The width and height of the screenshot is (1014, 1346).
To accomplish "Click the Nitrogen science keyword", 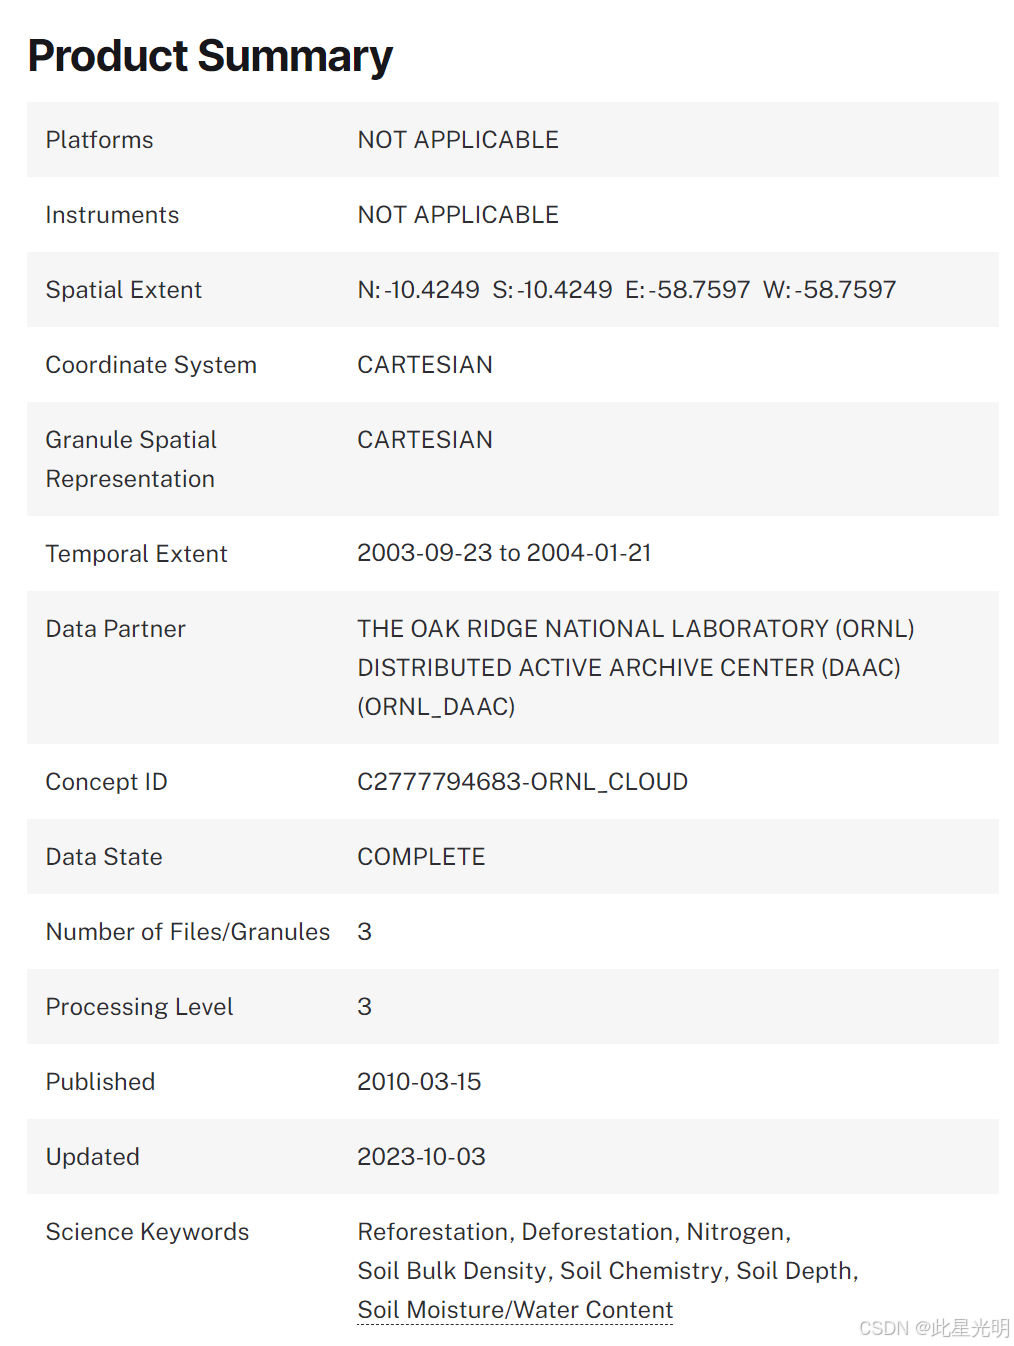I will click(x=736, y=1232).
